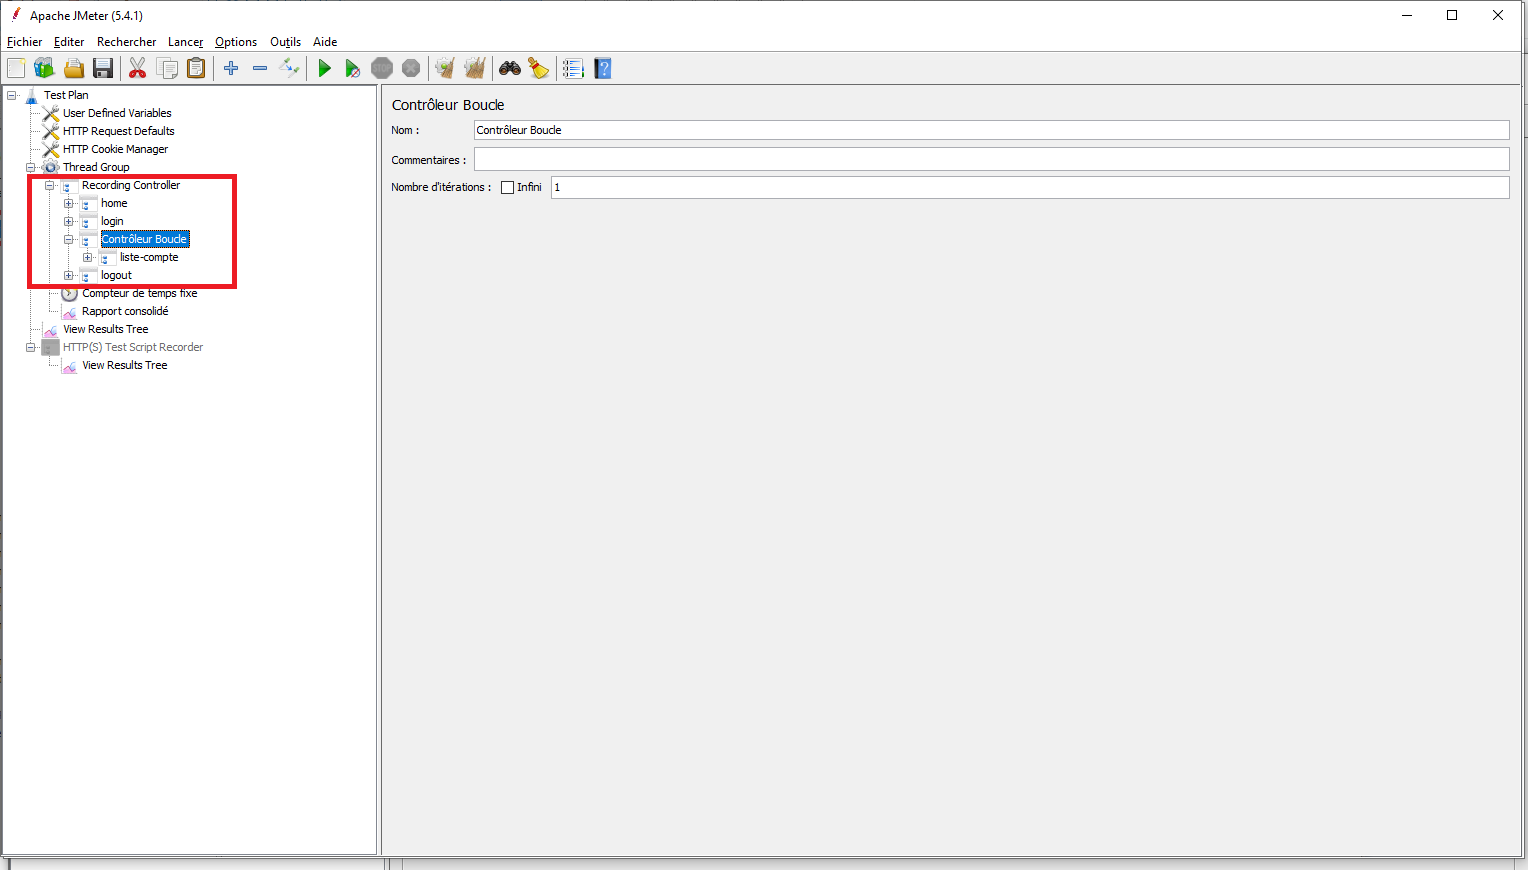
Task: Click the Compteur de temps fixe clock icon
Action: click(x=69, y=293)
